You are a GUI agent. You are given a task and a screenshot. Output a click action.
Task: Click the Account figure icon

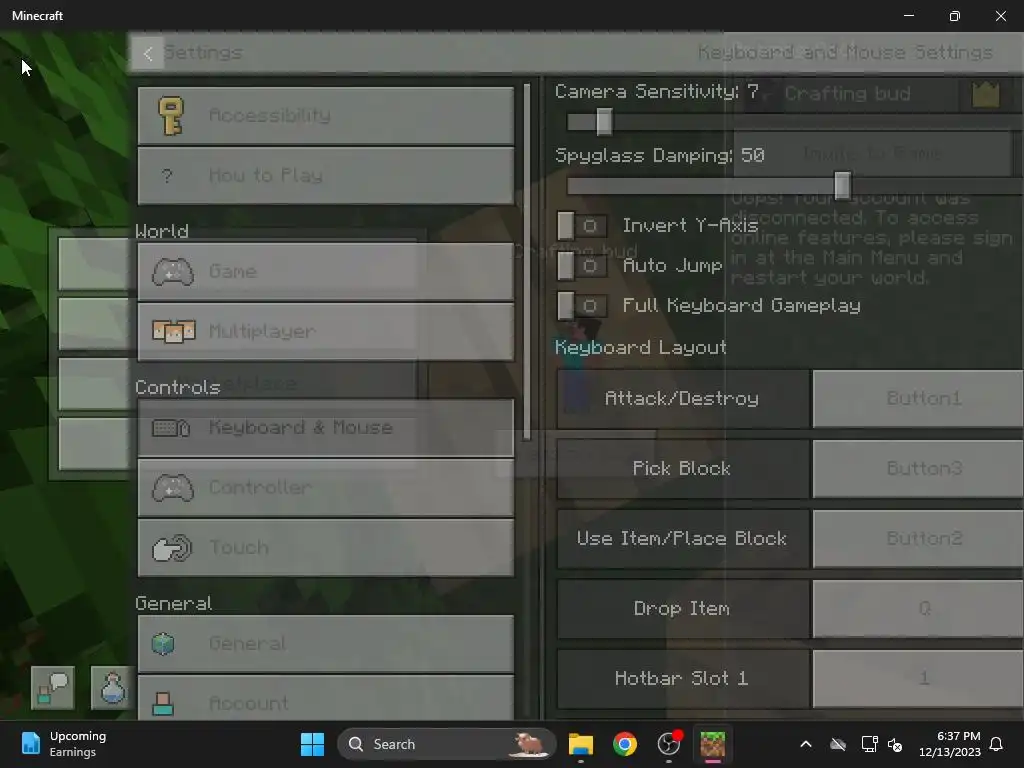tap(163, 703)
